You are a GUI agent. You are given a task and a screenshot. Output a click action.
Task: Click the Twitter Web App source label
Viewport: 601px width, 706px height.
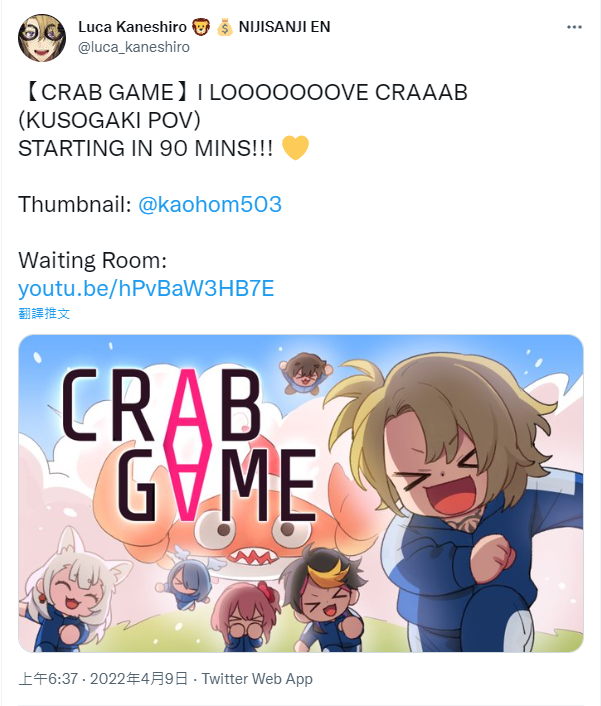tap(257, 679)
